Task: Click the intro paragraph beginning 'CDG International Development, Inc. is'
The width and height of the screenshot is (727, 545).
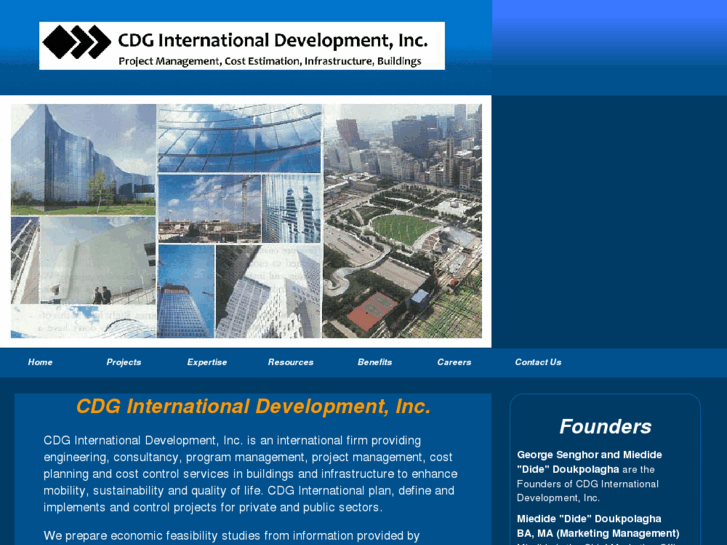Action: point(250,474)
